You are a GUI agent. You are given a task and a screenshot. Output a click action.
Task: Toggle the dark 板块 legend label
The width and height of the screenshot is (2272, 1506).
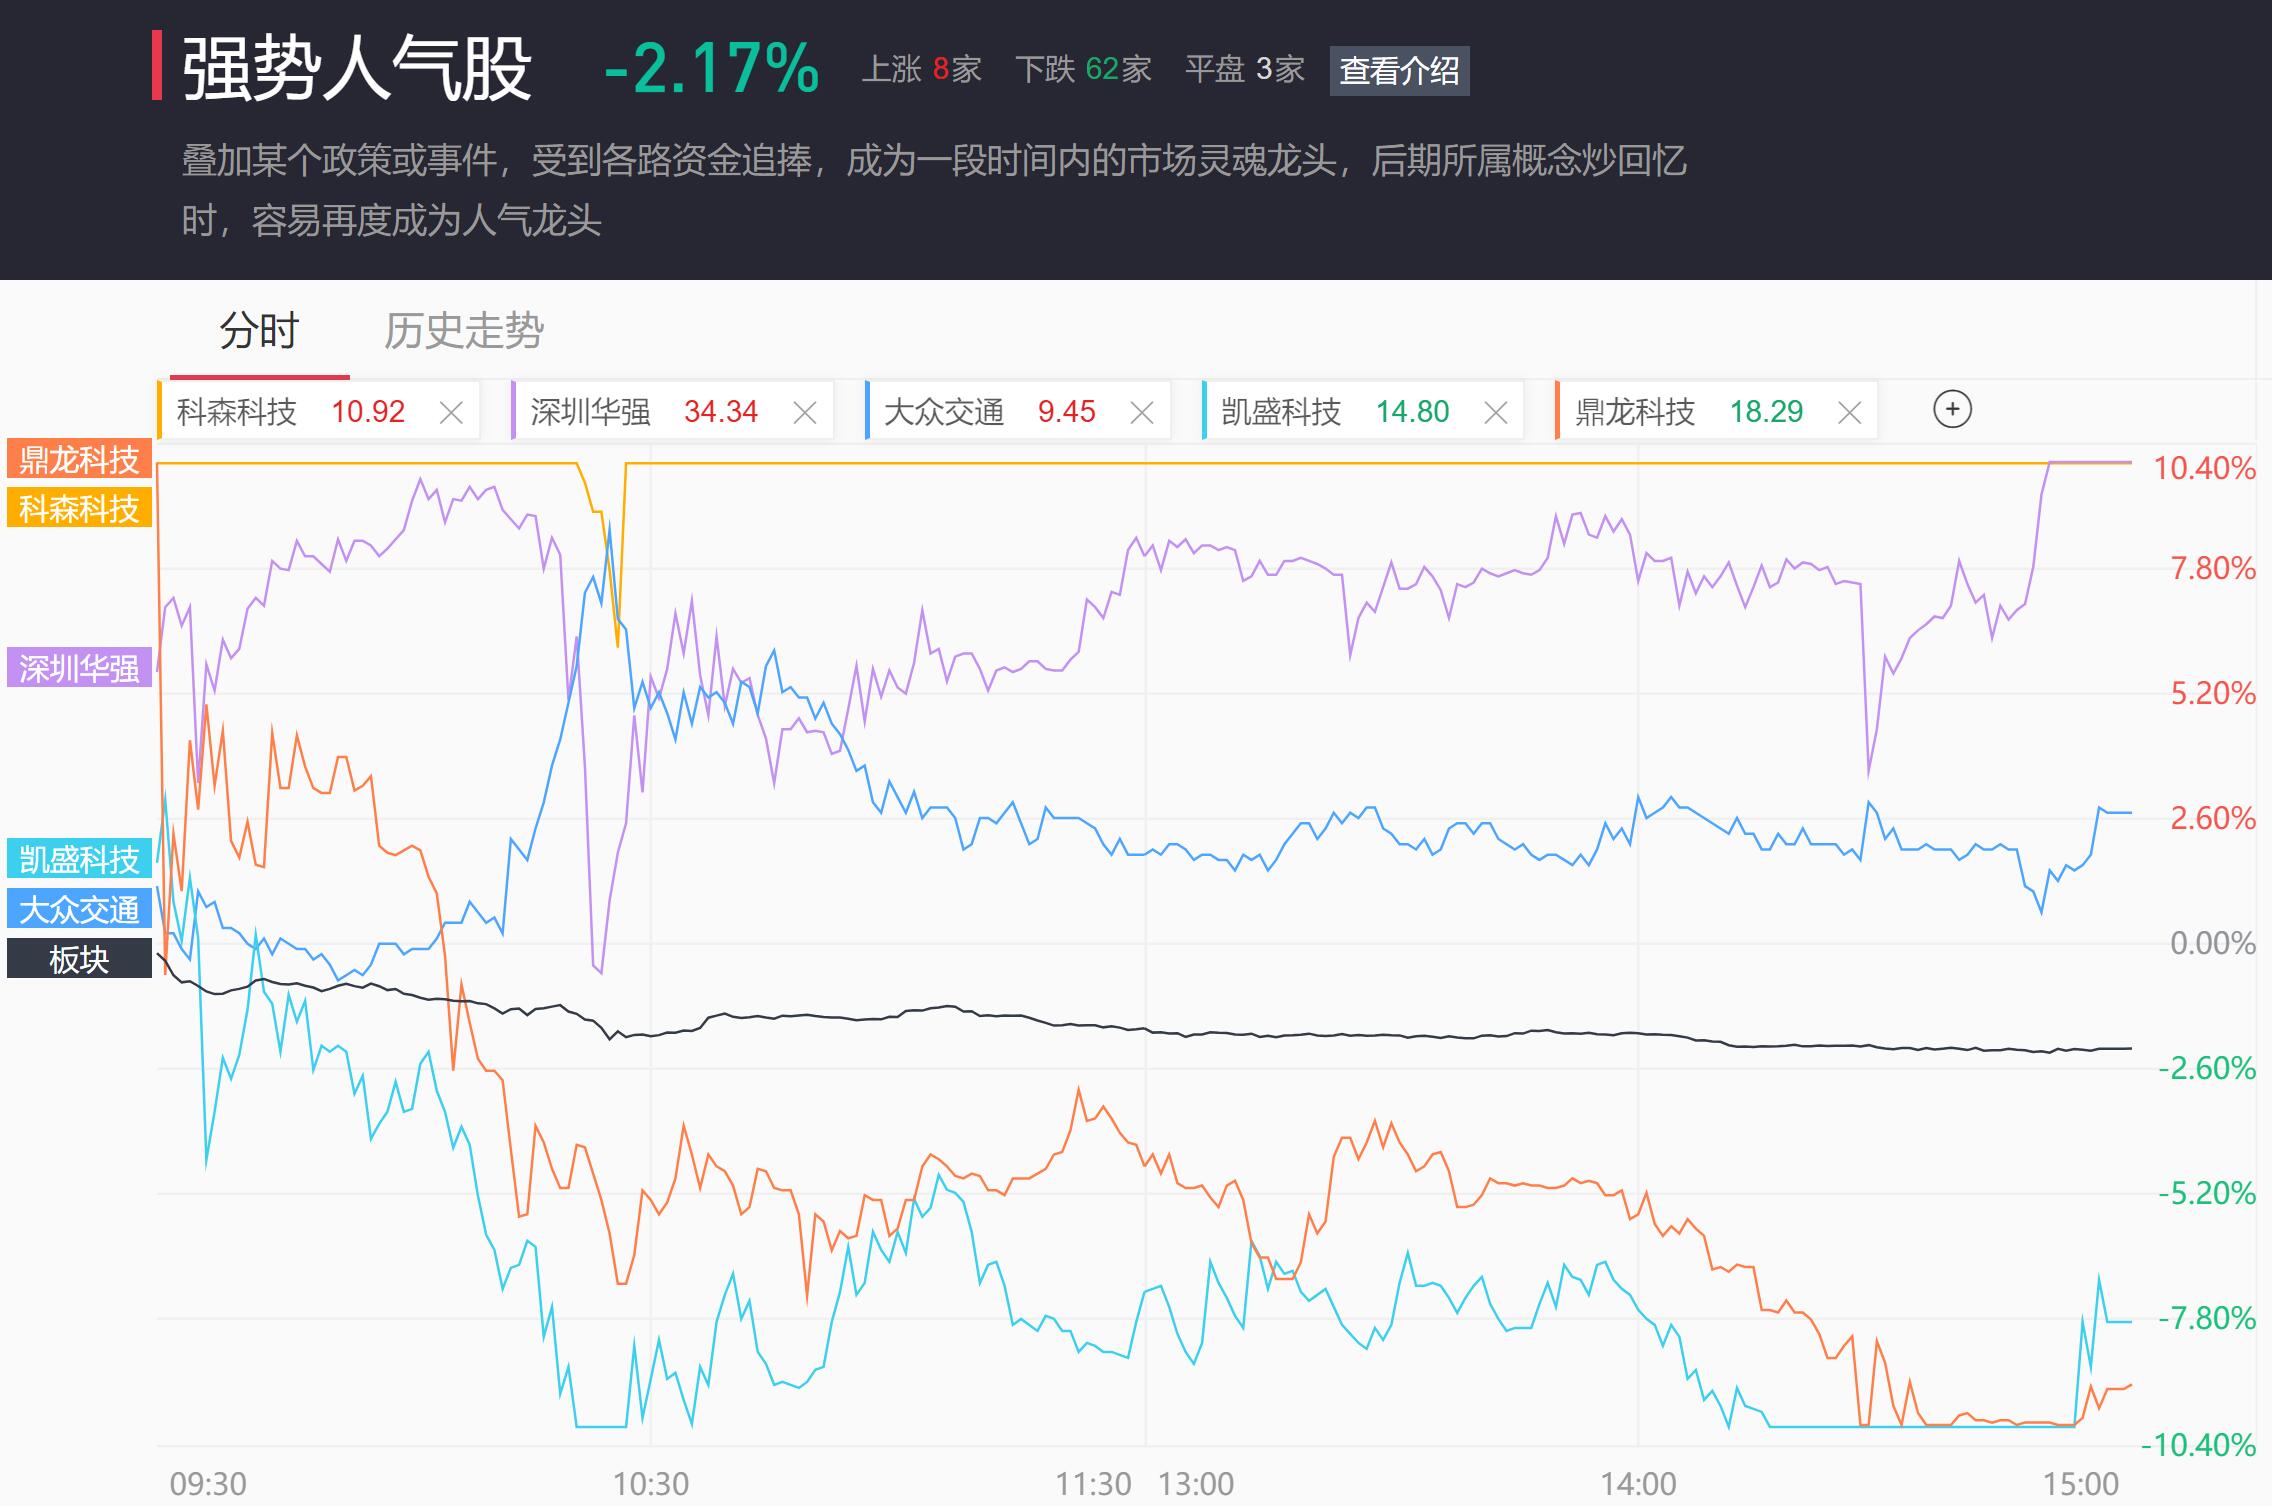point(79,959)
